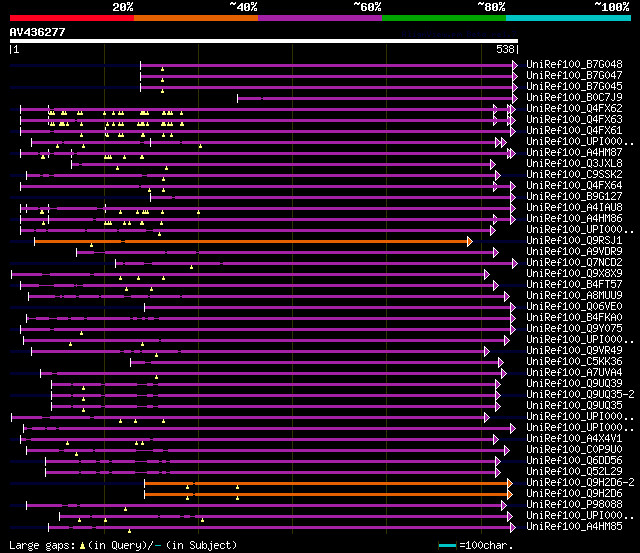This screenshot has height=553, width=640.
Task: Pick the UniRef100_A7UVA4 label
Action: [x=574, y=373]
